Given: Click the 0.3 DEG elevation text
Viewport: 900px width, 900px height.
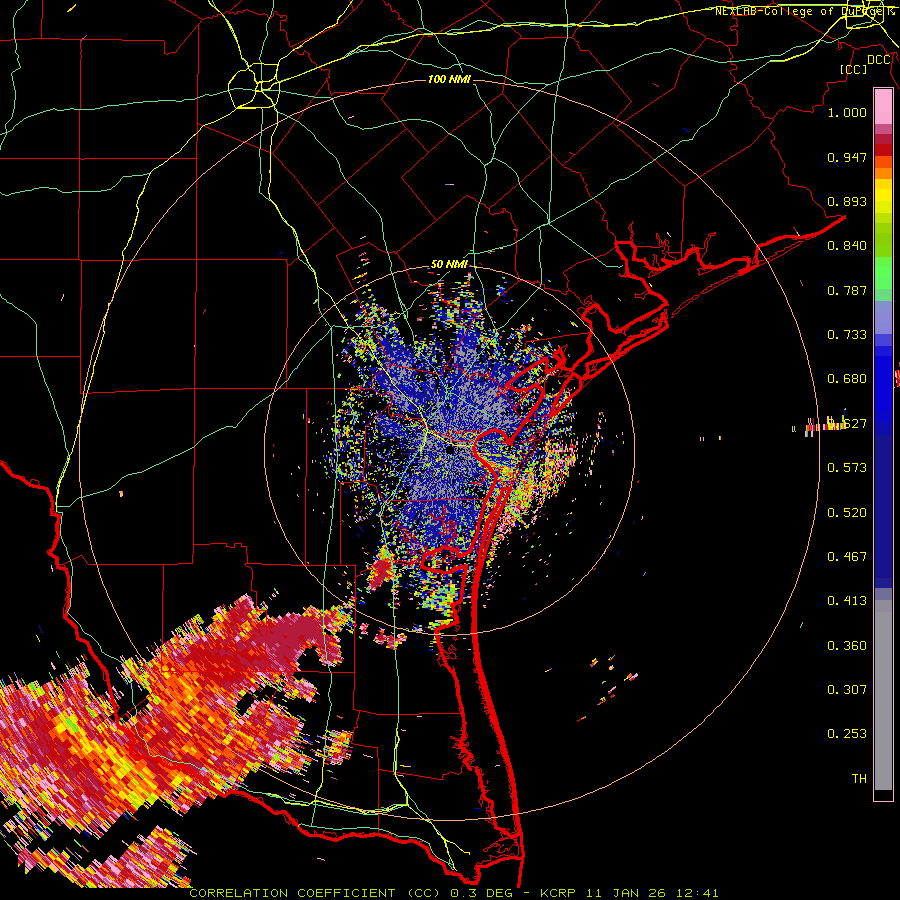Looking at the screenshot, I should (x=483, y=893).
